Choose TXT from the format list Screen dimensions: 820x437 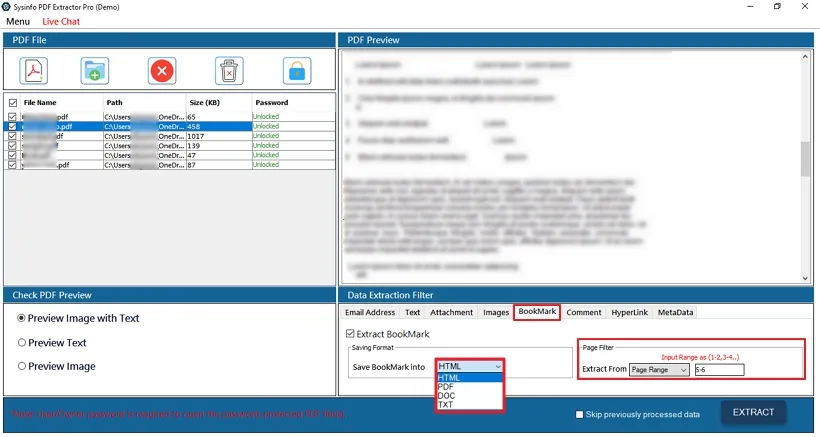pyautogui.click(x=470, y=405)
